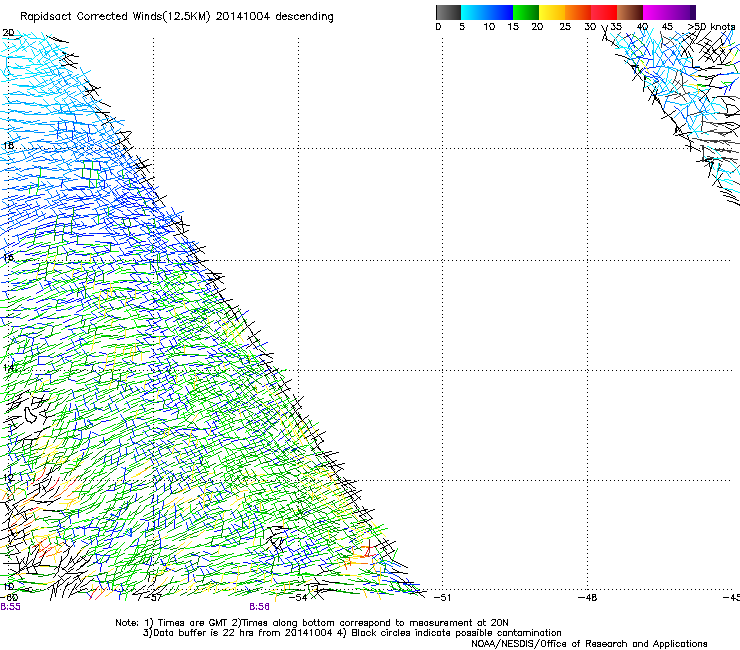Select the red 30-35 knots color segment
The image size is (740, 650).
pos(604,12)
